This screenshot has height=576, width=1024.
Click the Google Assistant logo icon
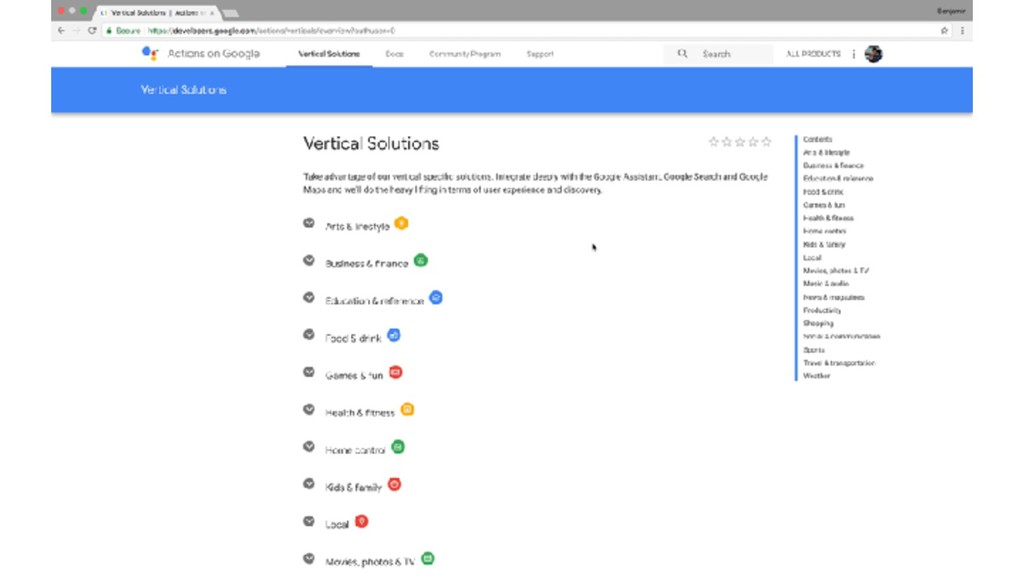[x=150, y=54]
